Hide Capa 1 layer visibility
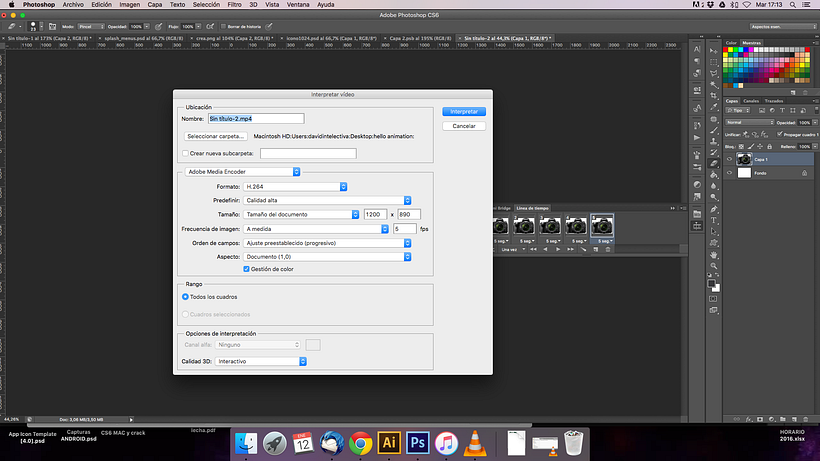This screenshot has height=461, width=820. [730, 159]
